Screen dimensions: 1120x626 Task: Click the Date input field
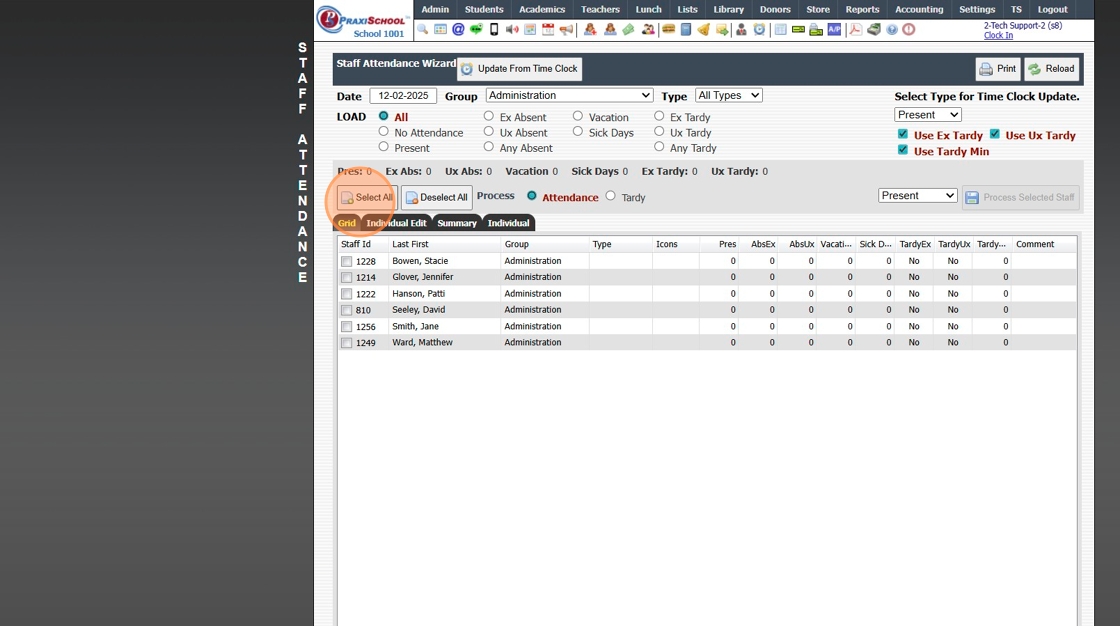click(x=403, y=96)
